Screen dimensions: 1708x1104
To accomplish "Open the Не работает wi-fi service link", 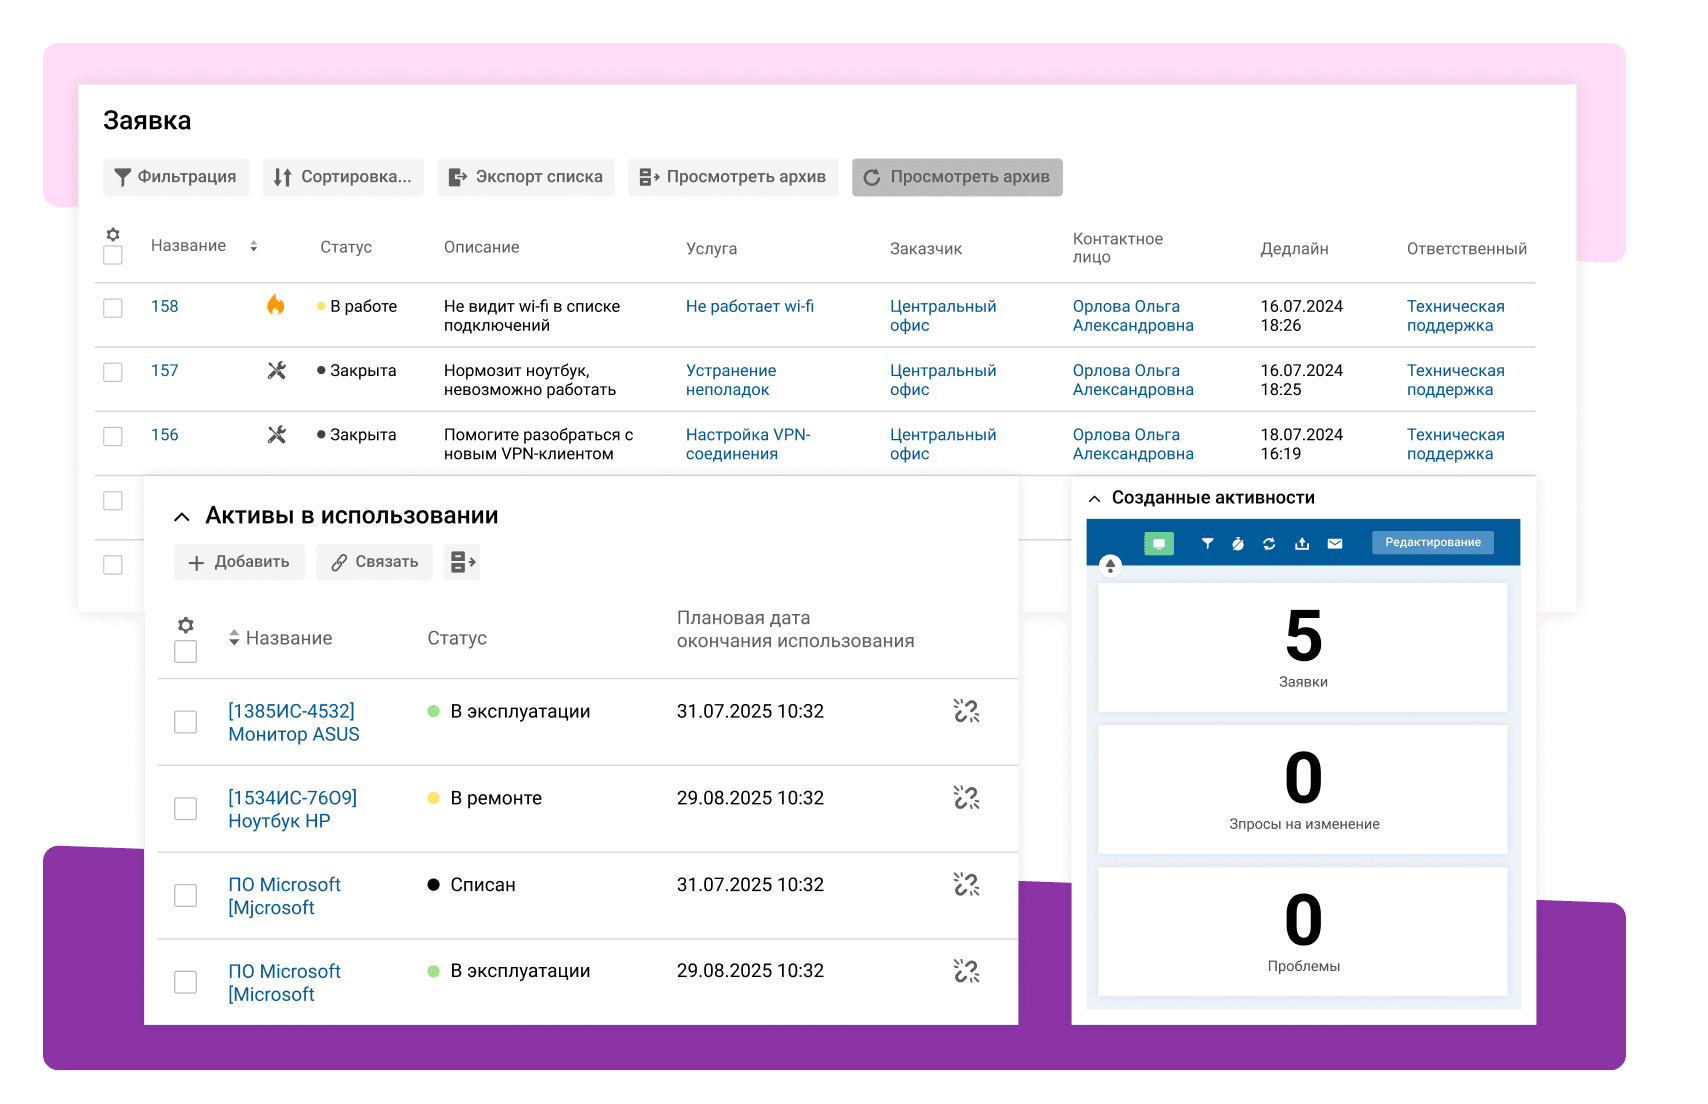I will click(749, 306).
